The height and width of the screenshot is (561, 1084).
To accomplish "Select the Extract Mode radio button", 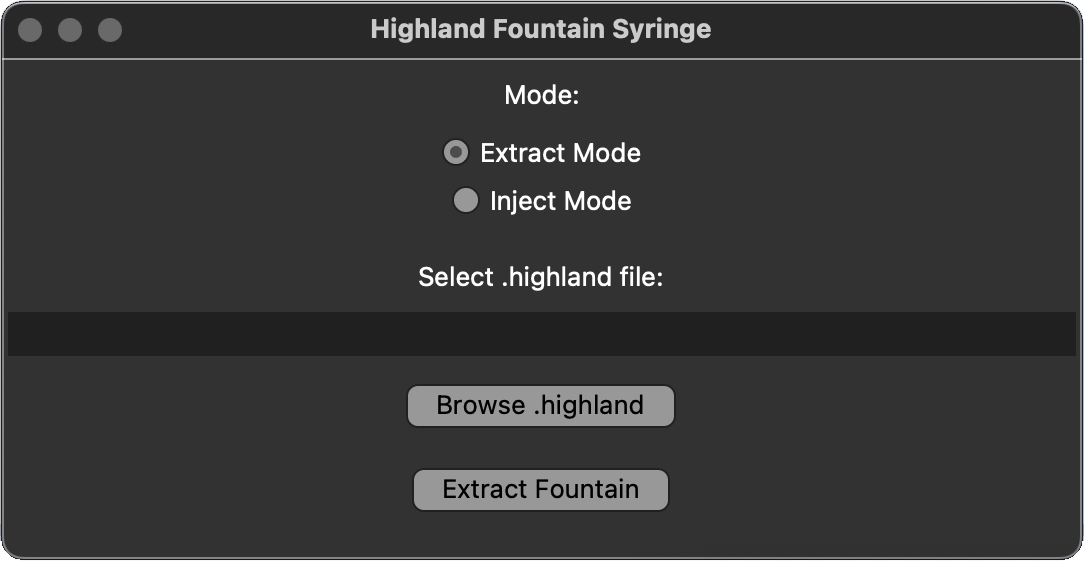I will pos(456,153).
